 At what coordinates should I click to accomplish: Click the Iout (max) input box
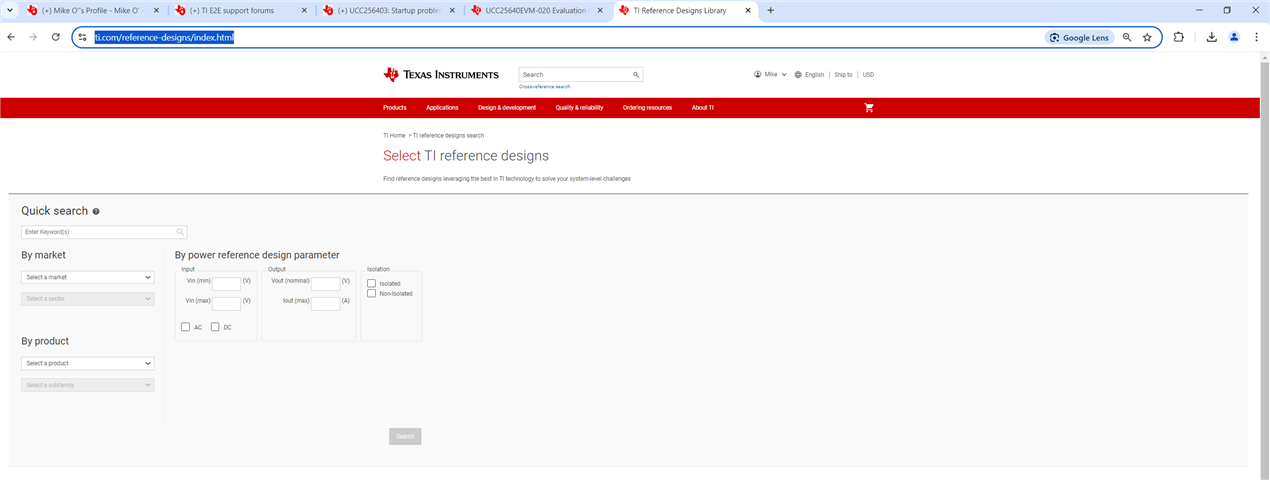325,304
